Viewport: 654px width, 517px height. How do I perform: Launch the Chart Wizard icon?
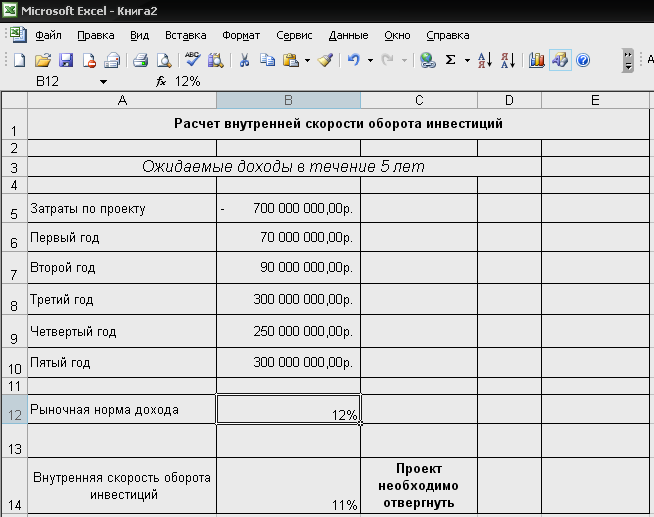pos(536,60)
